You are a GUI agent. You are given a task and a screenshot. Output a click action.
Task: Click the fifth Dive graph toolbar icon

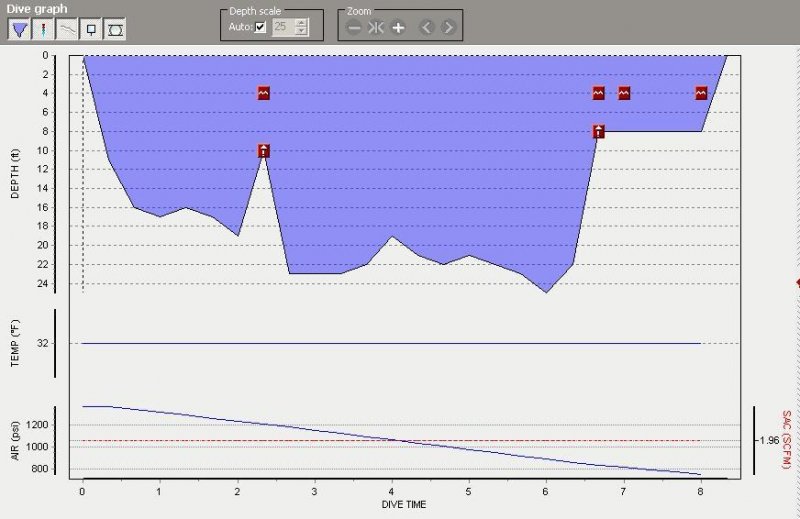pos(115,29)
